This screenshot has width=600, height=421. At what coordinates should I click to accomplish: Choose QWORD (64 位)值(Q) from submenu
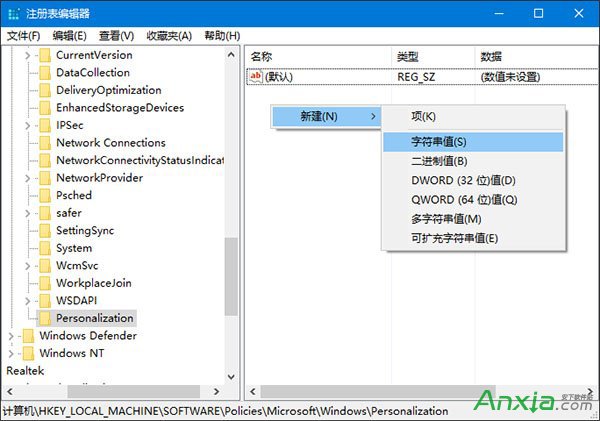473,200
